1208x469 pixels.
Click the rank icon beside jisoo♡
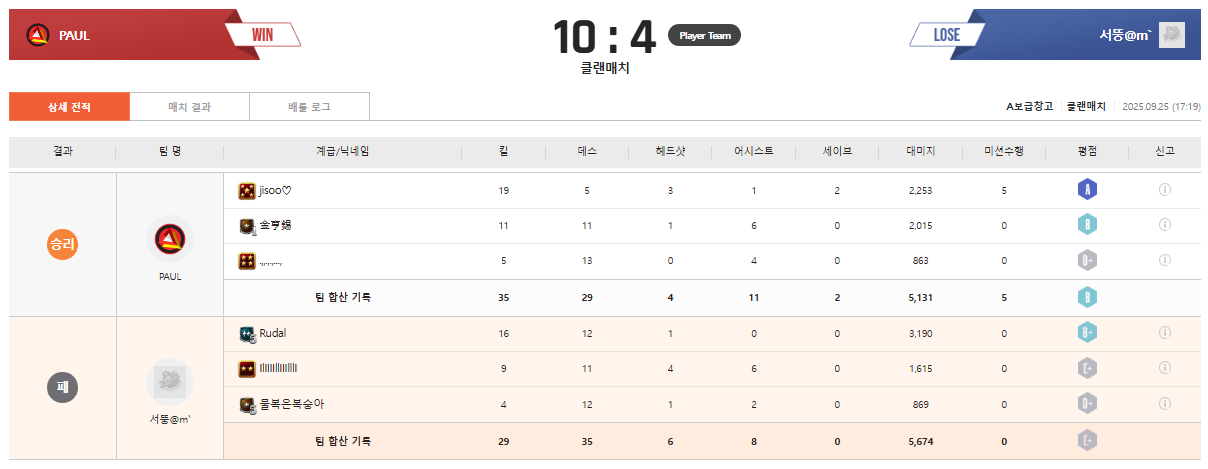(247, 191)
